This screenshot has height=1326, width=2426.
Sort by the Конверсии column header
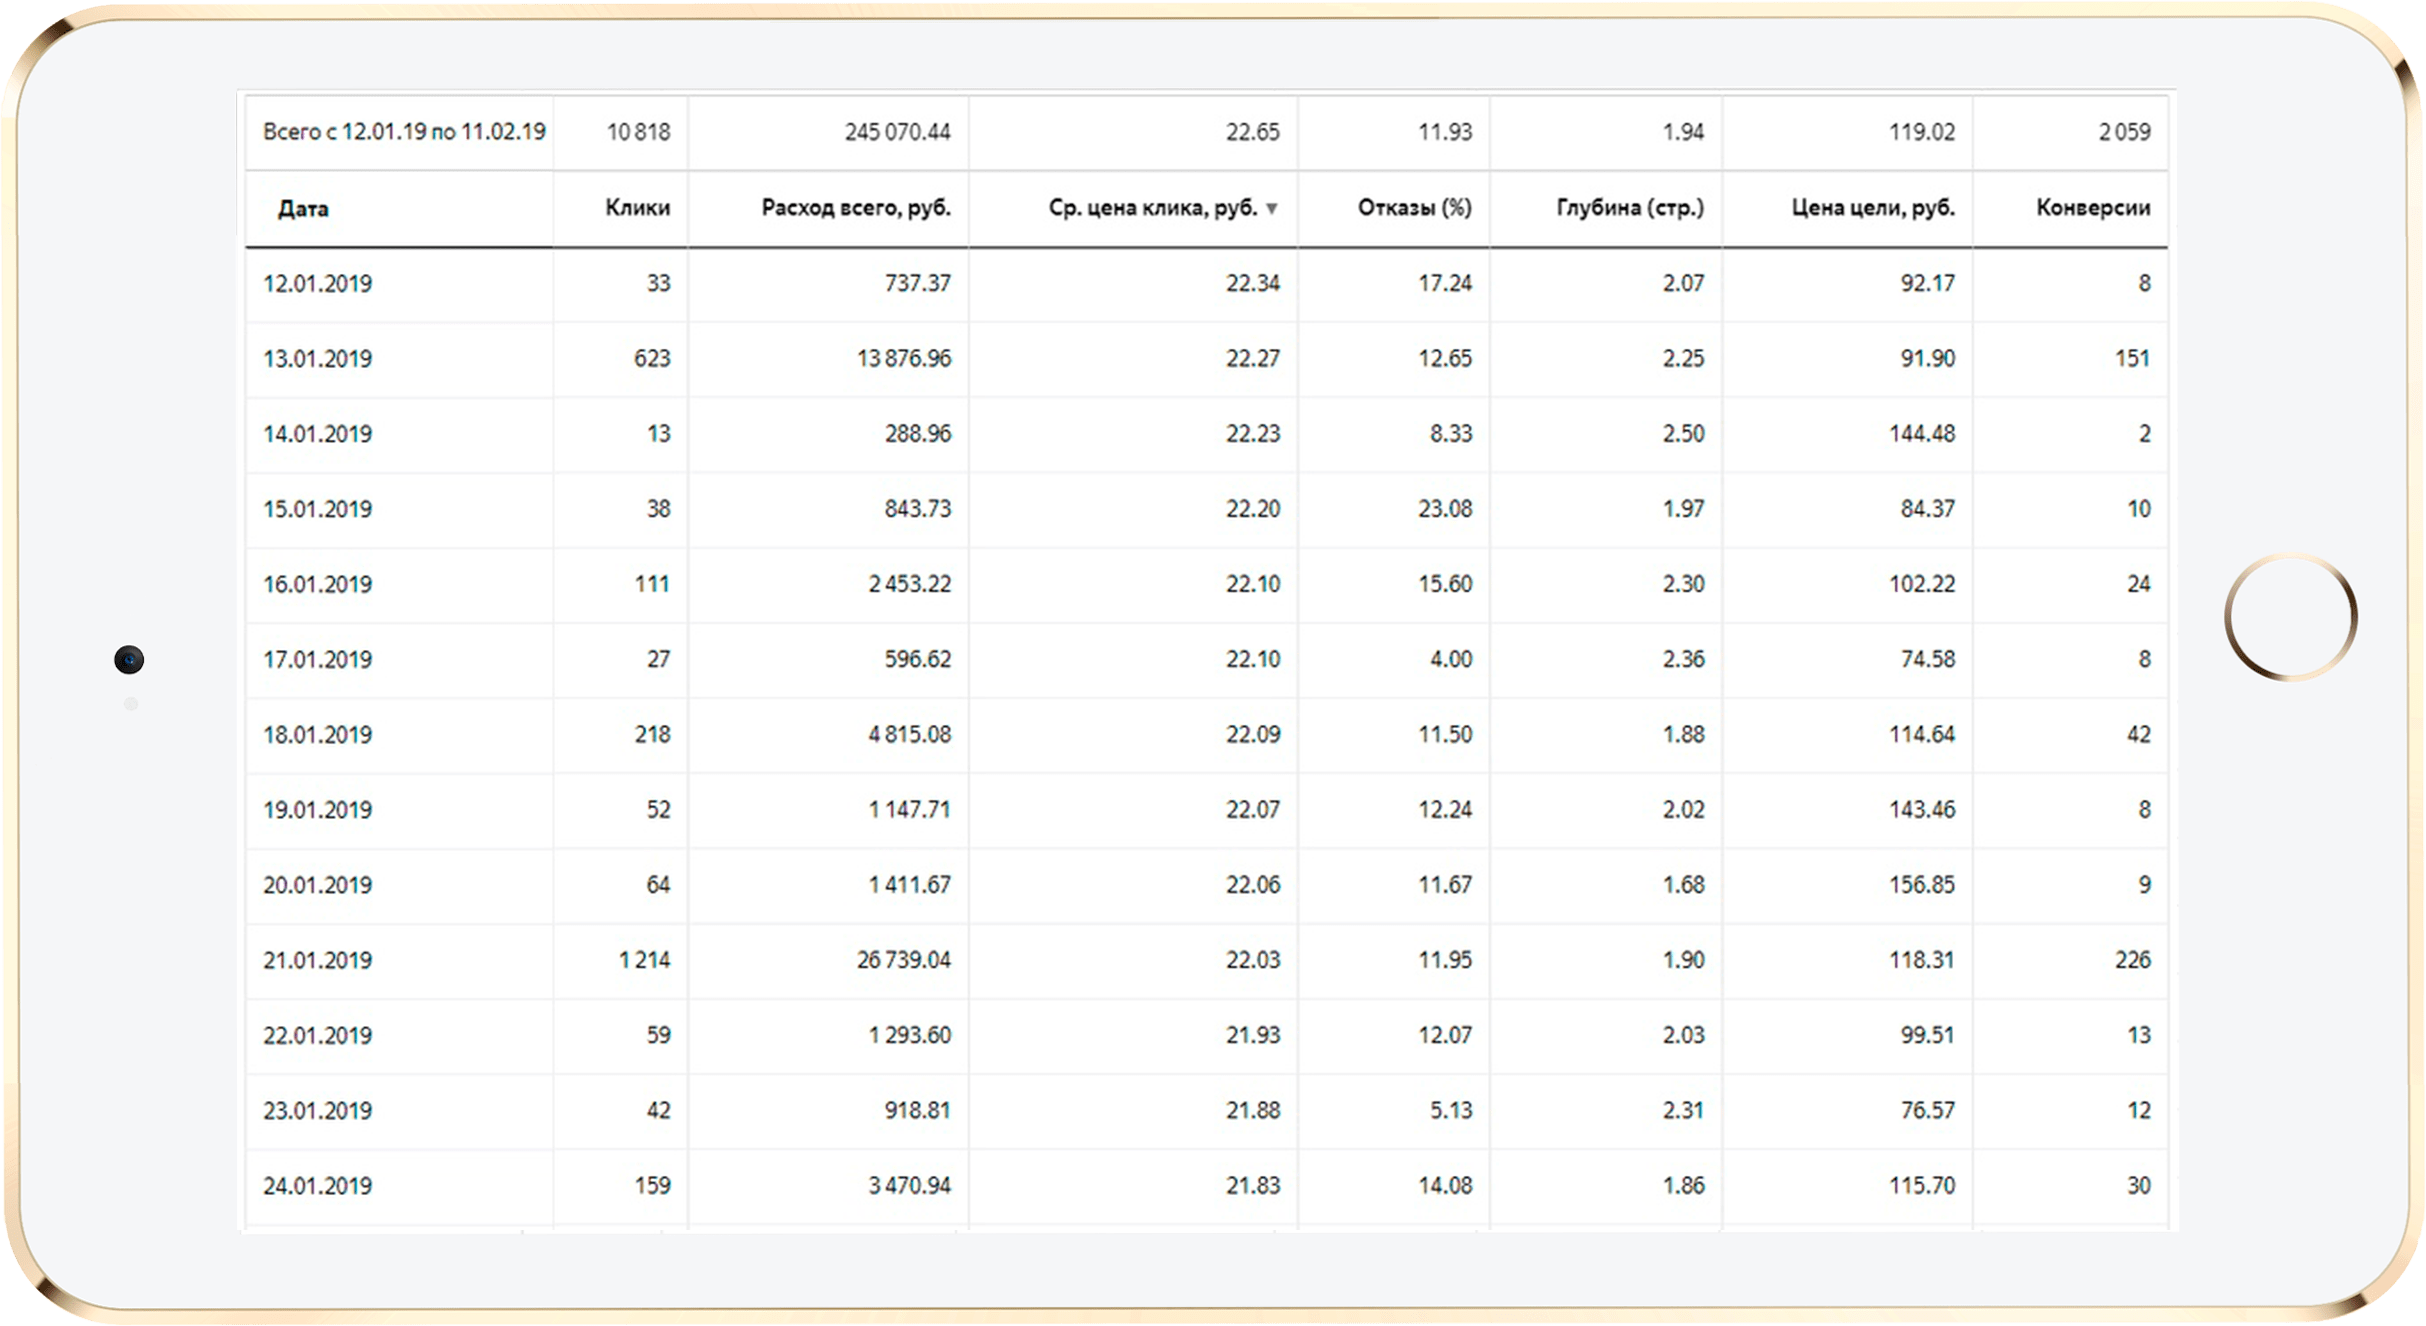pos(2092,208)
